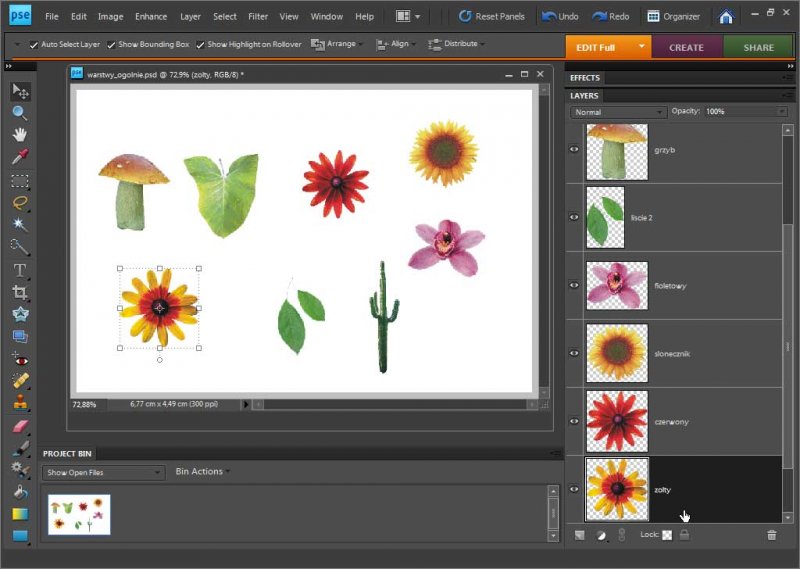Viewport: 800px width, 569px height.
Task: Click the Reset Panels button
Action: (492, 17)
